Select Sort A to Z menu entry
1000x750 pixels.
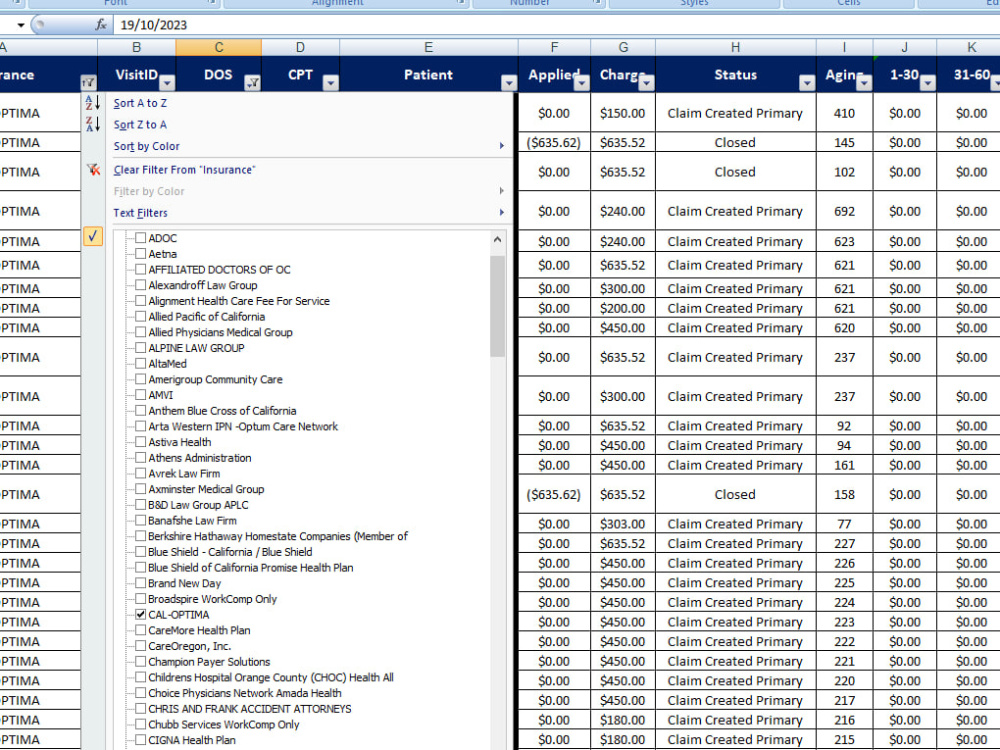click(x=140, y=103)
